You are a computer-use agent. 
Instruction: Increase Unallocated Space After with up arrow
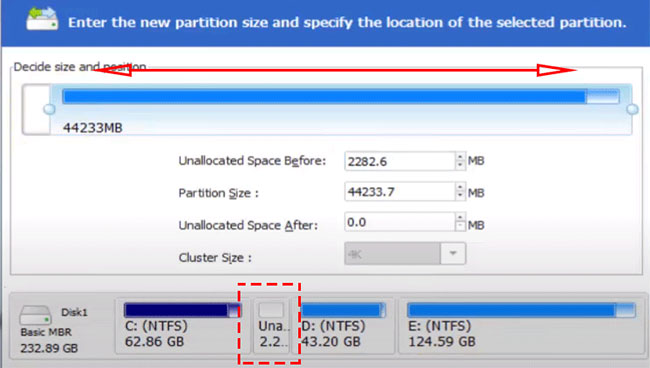coord(460,218)
